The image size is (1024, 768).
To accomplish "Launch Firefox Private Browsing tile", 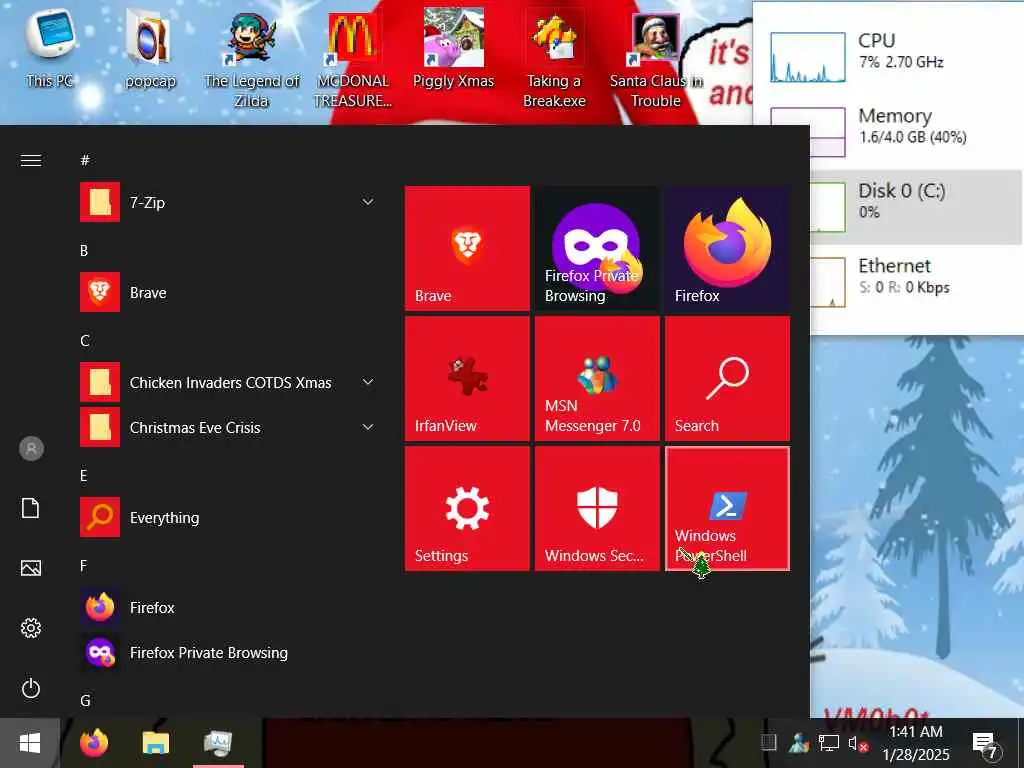I will (x=597, y=248).
